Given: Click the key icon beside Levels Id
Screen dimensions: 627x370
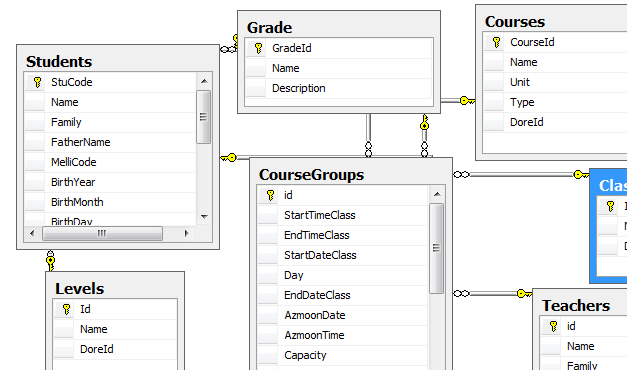Looking at the screenshot, I should click(66, 309).
